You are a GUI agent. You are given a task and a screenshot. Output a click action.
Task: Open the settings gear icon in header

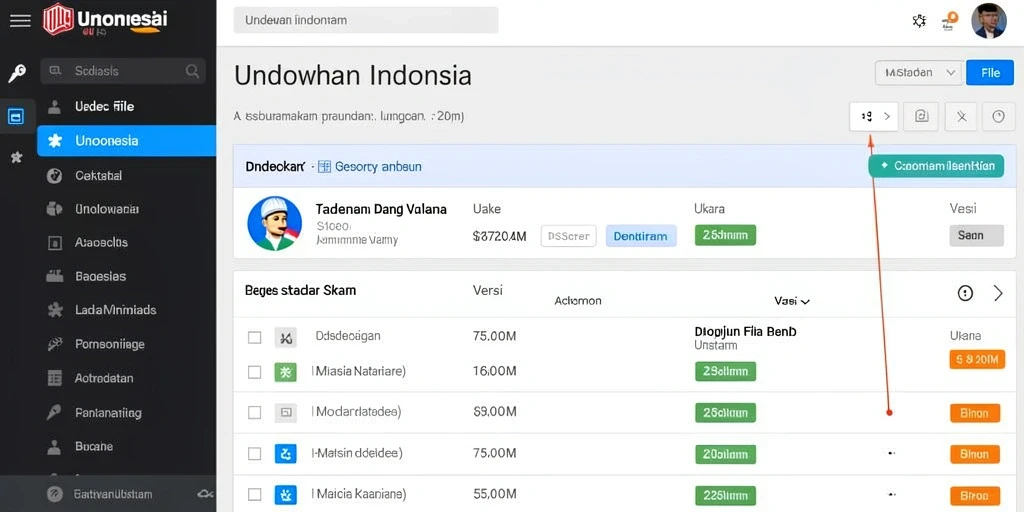coord(920,21)
